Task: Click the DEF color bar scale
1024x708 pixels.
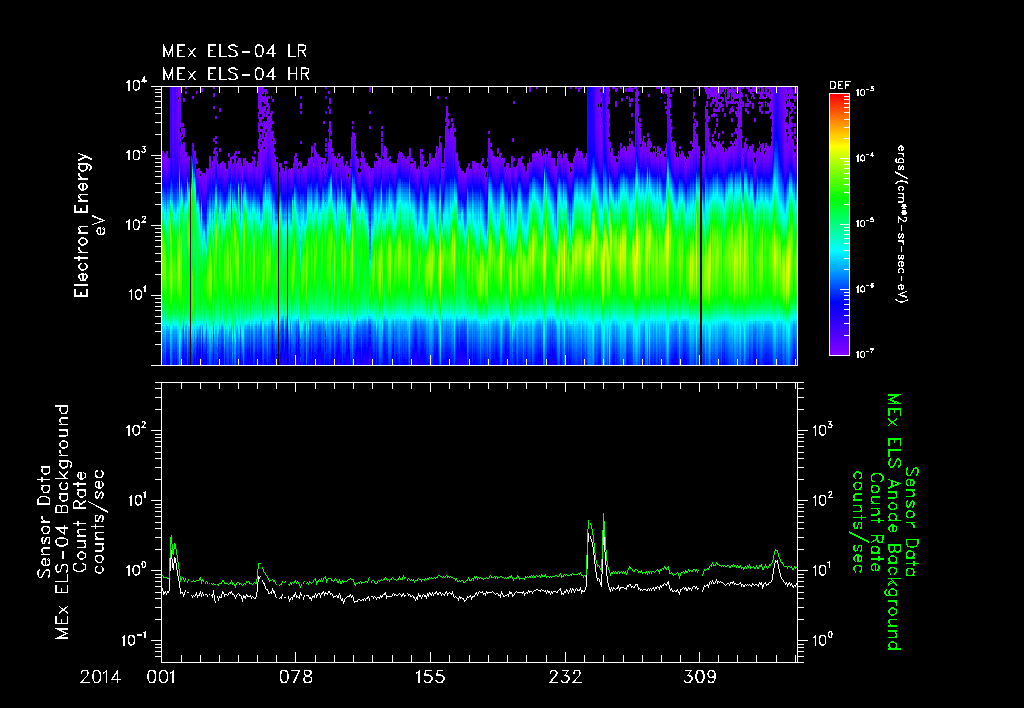Action: pos(839,224)
